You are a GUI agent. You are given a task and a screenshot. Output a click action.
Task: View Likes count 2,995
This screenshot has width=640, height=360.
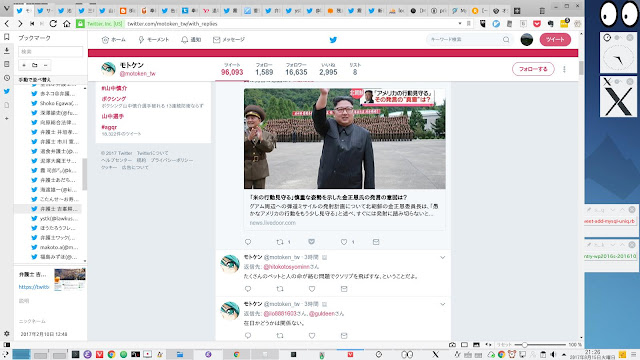point(328,69)
